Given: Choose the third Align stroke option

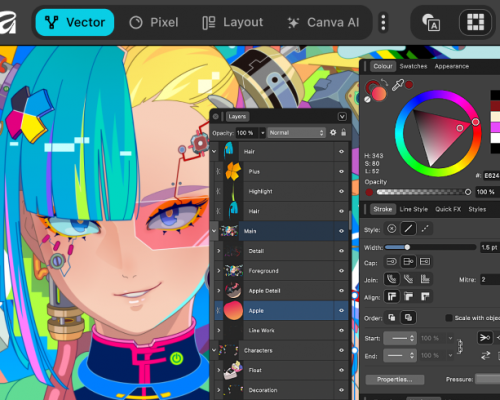Looking at the screenshot, I should tap(425, 296).
